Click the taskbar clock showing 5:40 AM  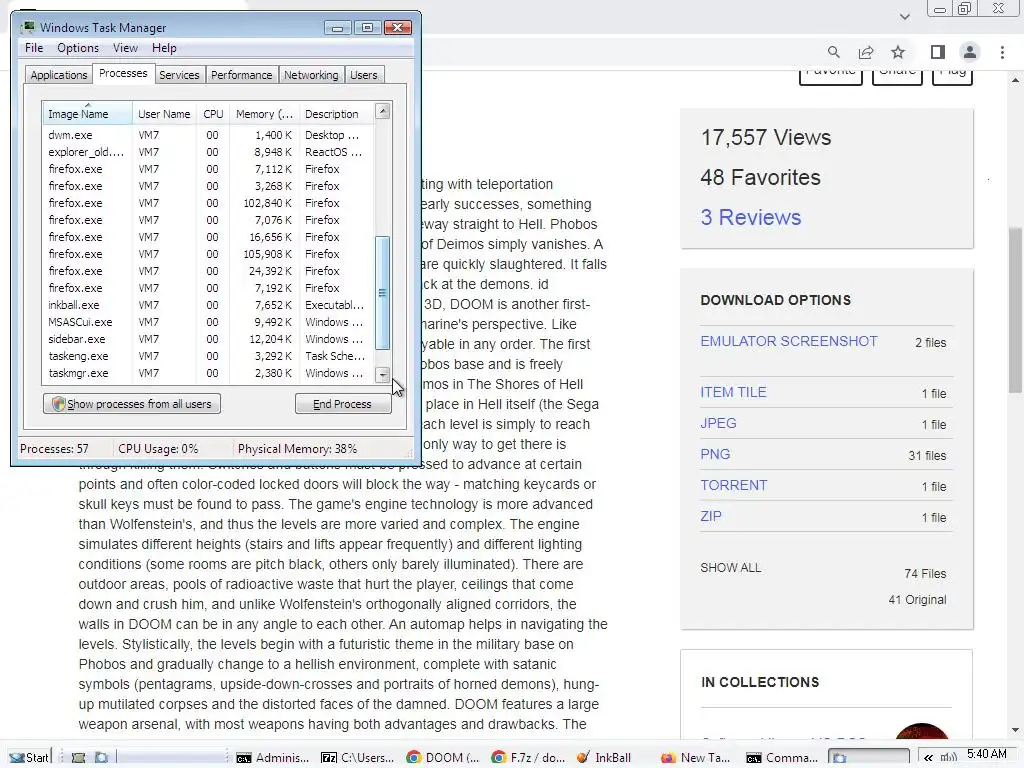[987, 754]
